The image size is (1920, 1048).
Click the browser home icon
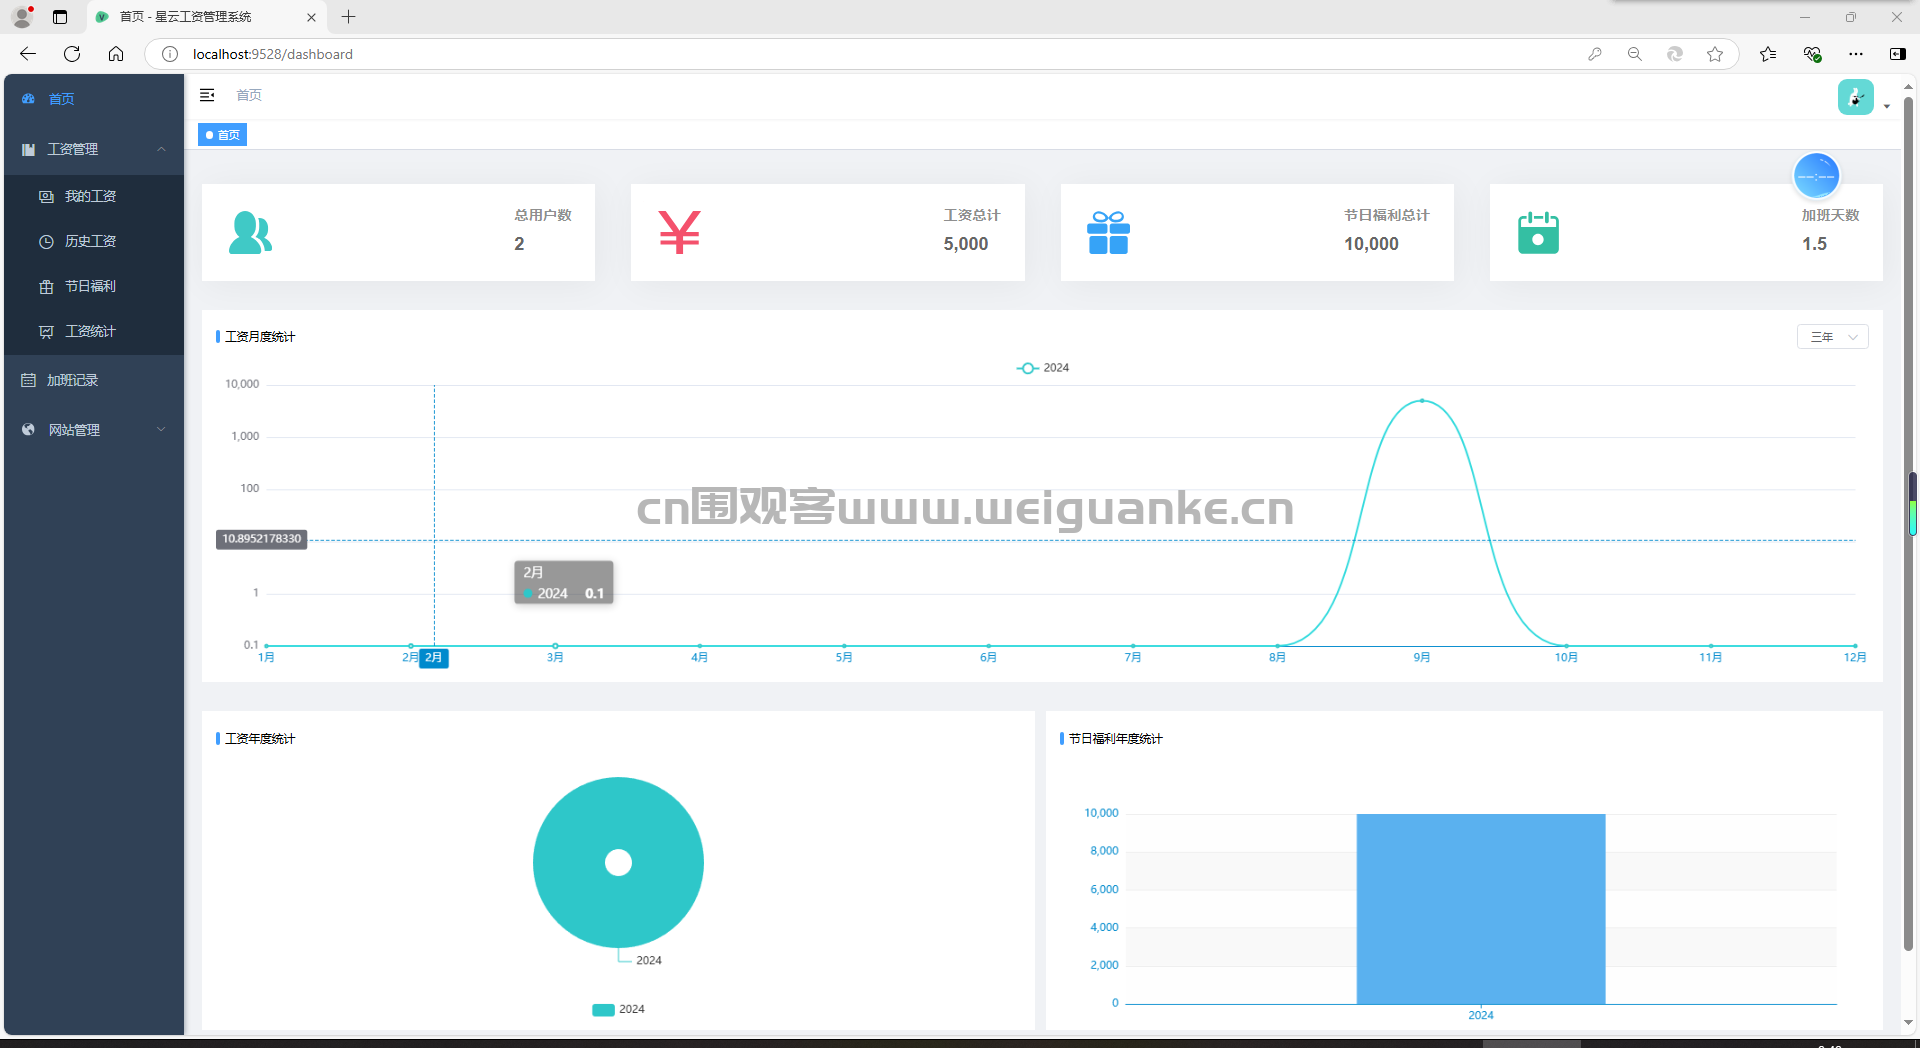116,54
